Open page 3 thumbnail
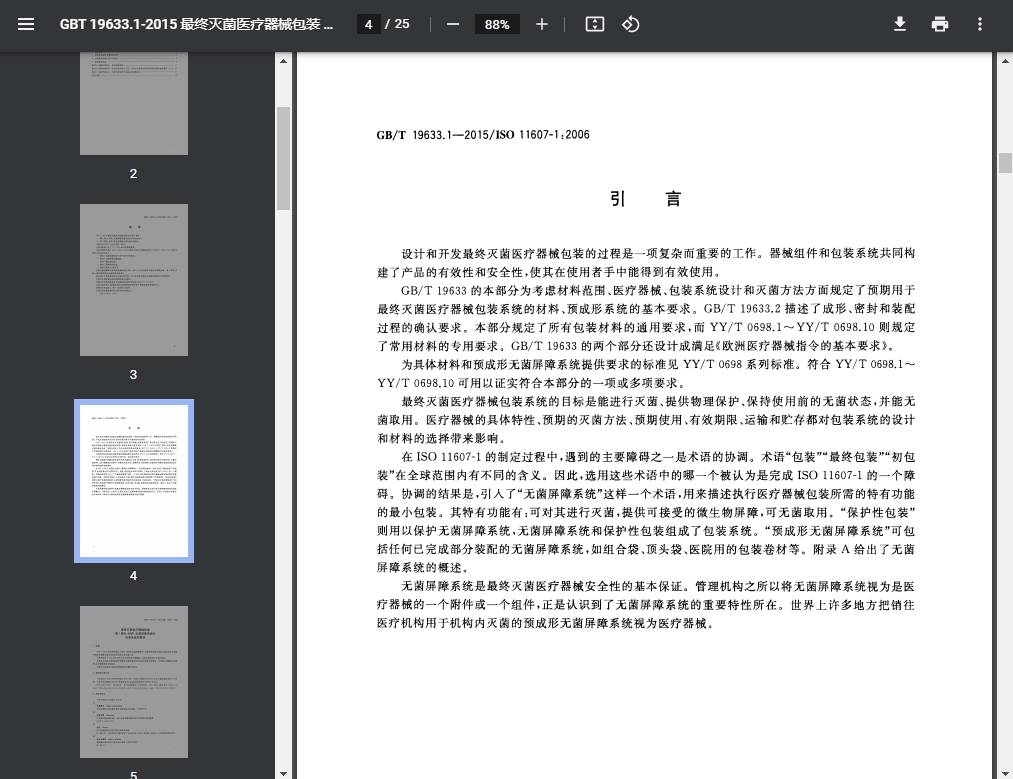This screenshot has height=779, width=1013. pos(134,280)
